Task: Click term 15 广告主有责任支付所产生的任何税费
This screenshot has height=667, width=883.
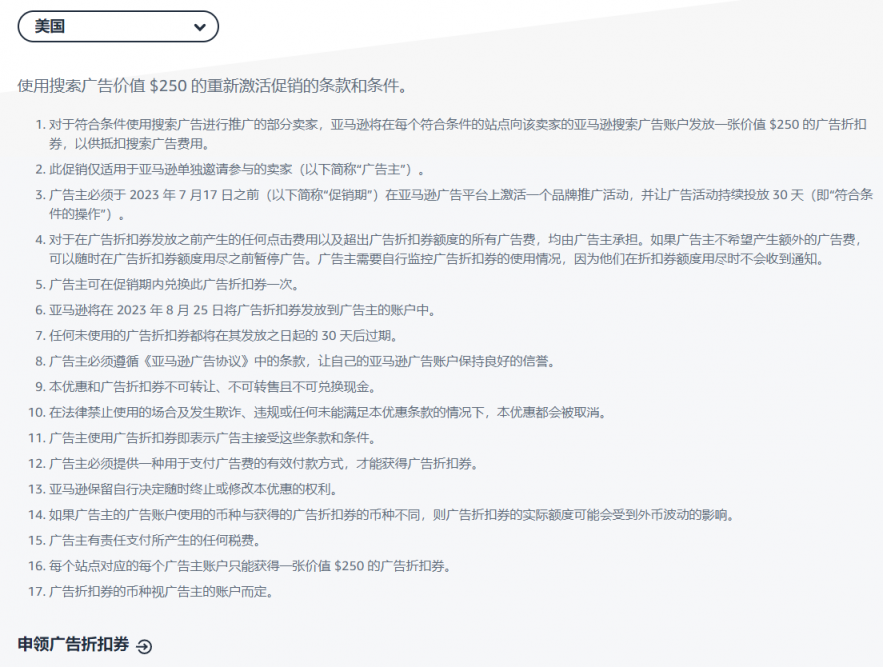Action: click(x=155, y=541)
